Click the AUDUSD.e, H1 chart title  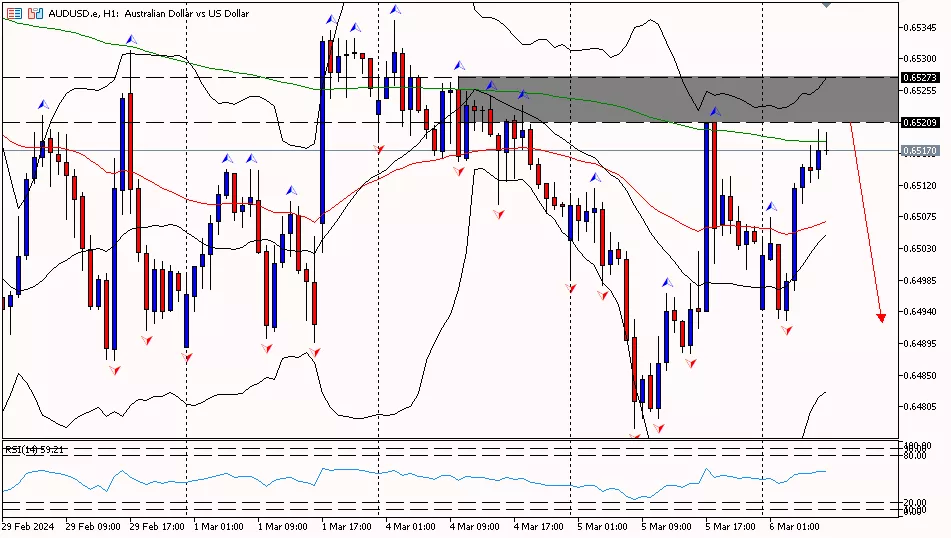(x=149, y=13)
